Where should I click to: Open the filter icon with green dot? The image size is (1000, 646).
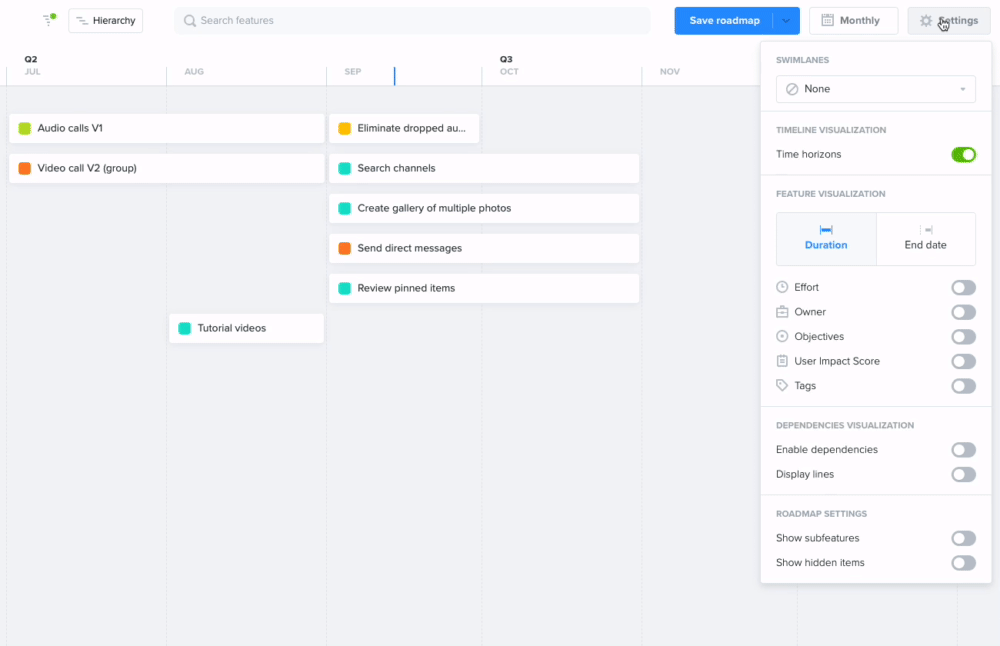pyautogui.click(x=49, y=20)
